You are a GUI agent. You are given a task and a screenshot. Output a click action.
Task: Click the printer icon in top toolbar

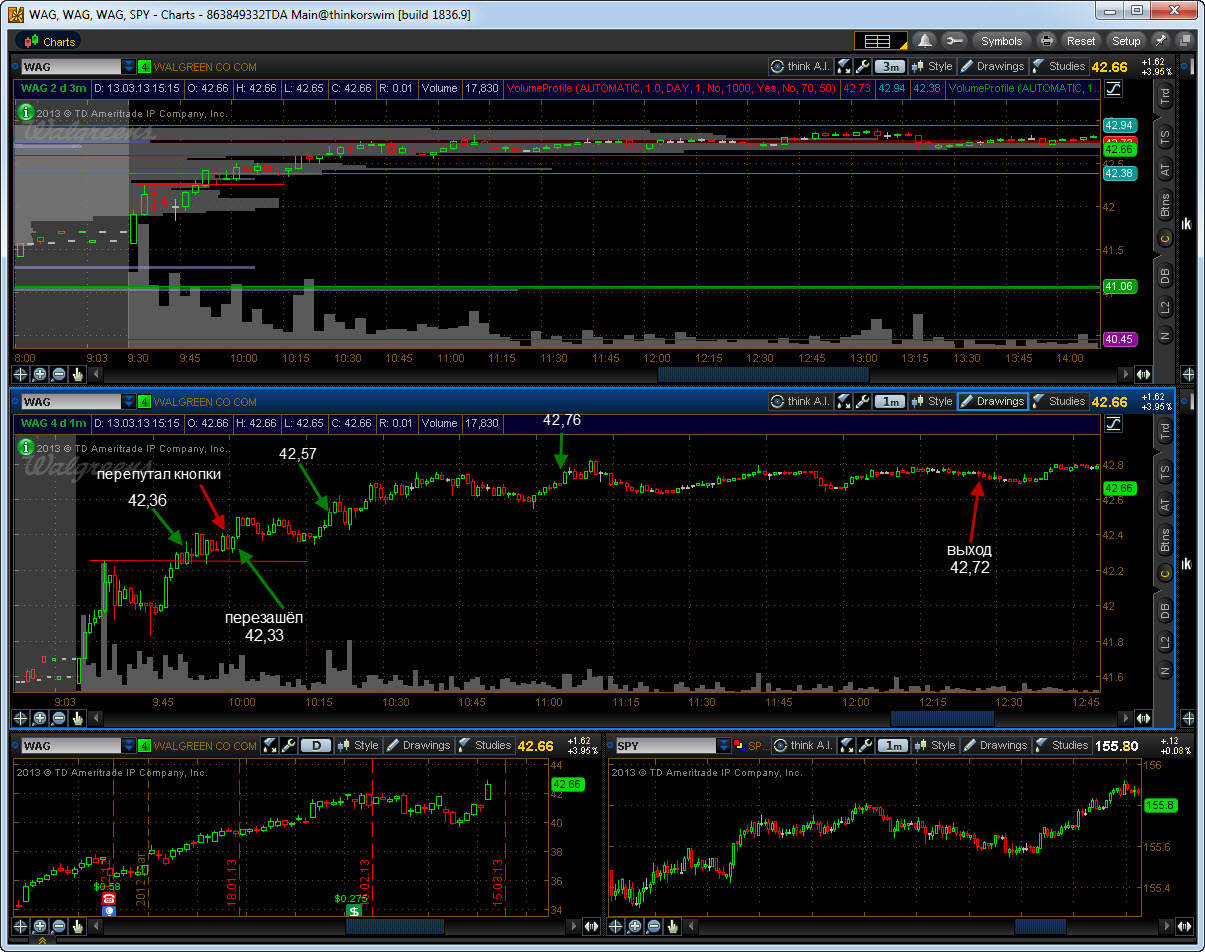click(1047, 41)
